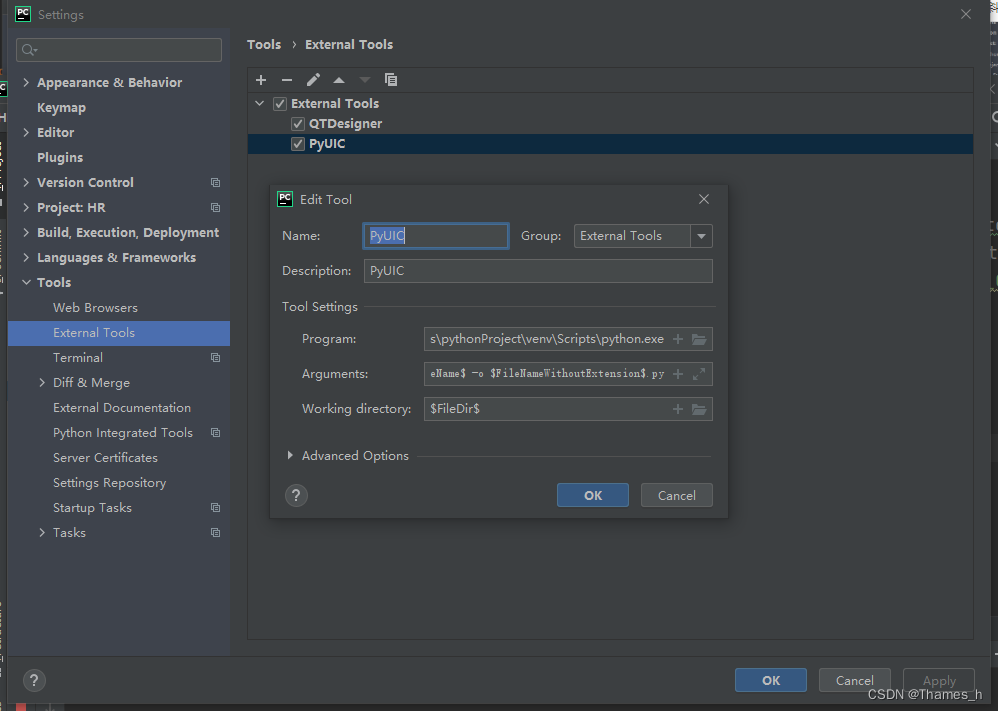Select PyUIC tool row
This screenshot has height=711, width=998.
pyautogui.click(x=610, y=144)
